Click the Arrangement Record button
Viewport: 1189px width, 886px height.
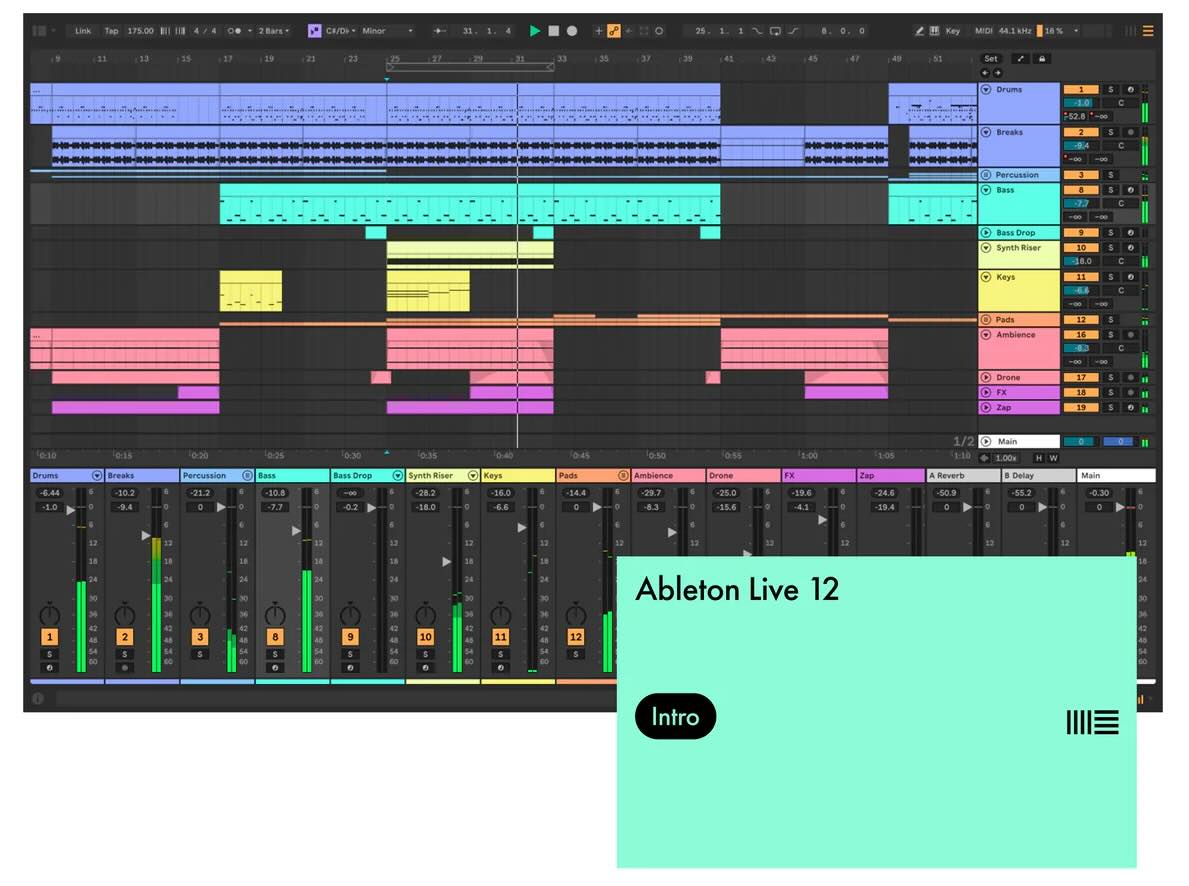[x=572, y=31]
